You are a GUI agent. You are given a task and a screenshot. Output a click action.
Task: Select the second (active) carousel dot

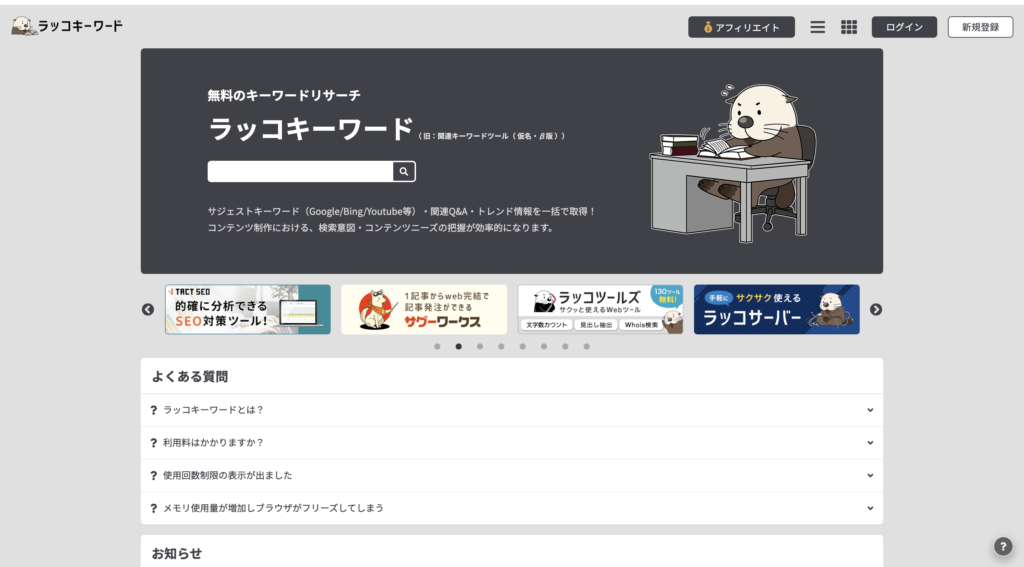pyautogui.click(x=458, y=347)
